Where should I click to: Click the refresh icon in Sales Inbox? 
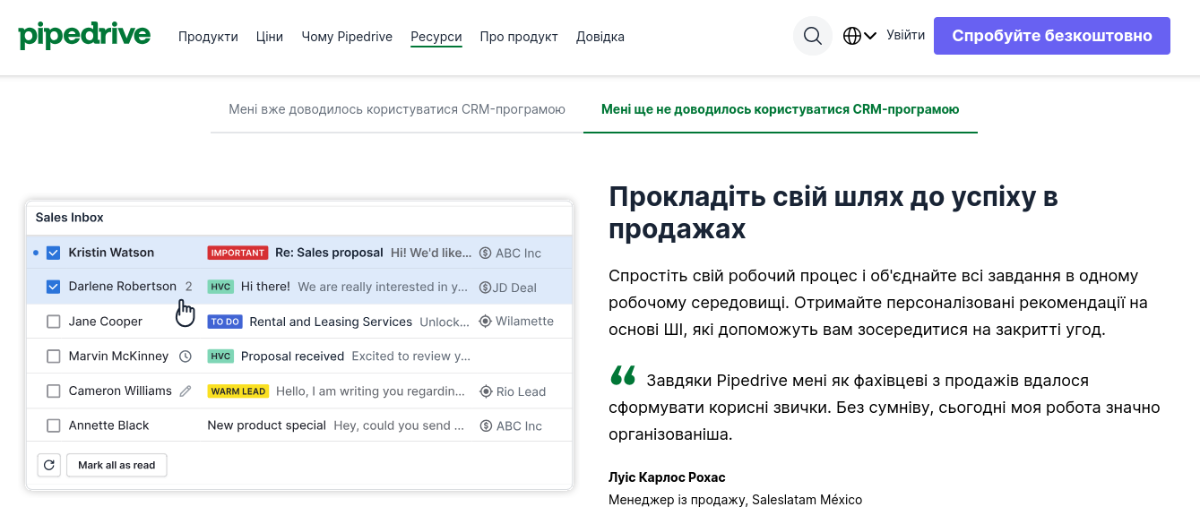[x=49, y=465]
